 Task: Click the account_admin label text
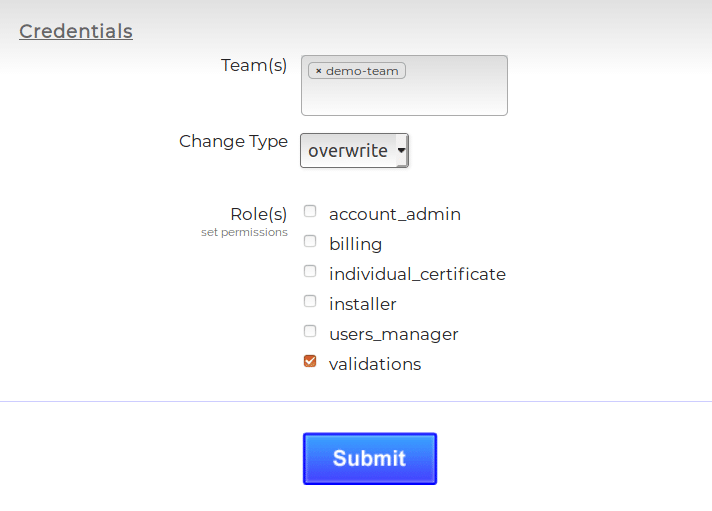[395, 214]
